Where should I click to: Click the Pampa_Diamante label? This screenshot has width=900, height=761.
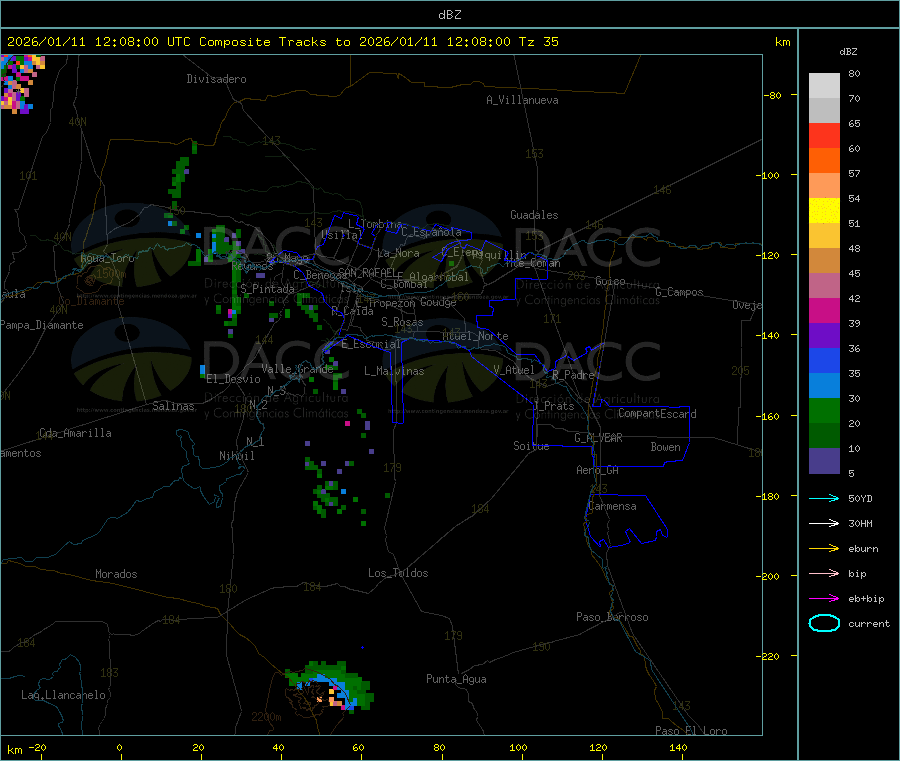[42, 325]
